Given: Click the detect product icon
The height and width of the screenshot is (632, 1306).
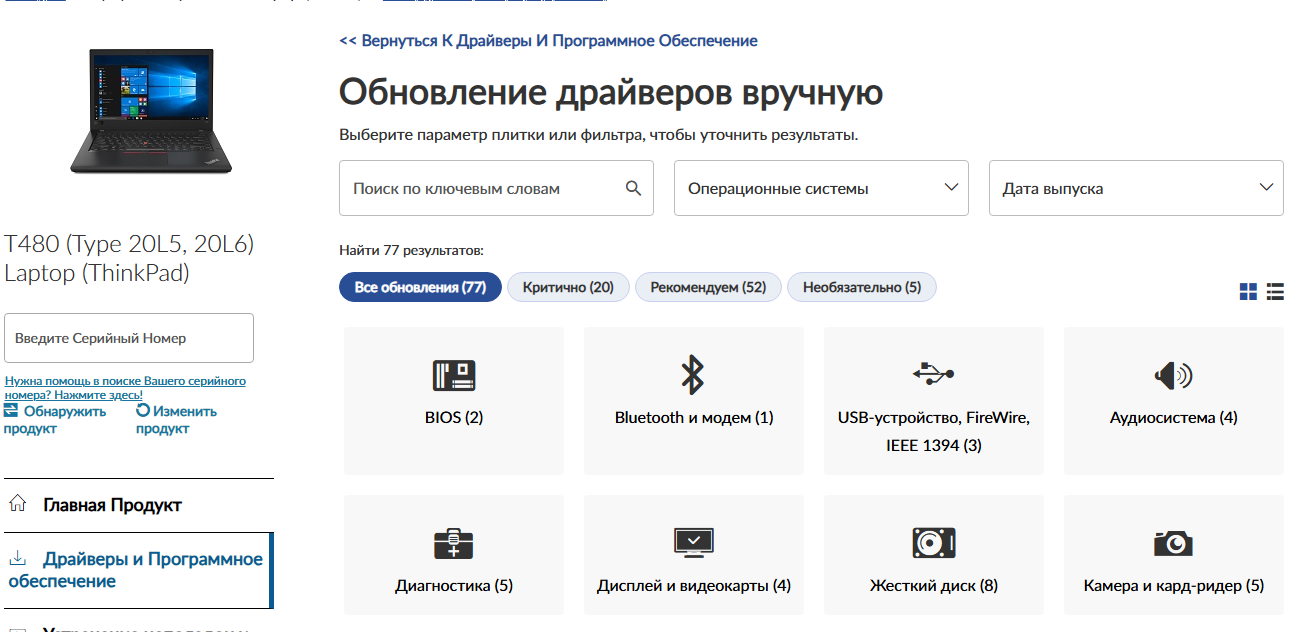Looking at the screenshot, I should (11, 410).
